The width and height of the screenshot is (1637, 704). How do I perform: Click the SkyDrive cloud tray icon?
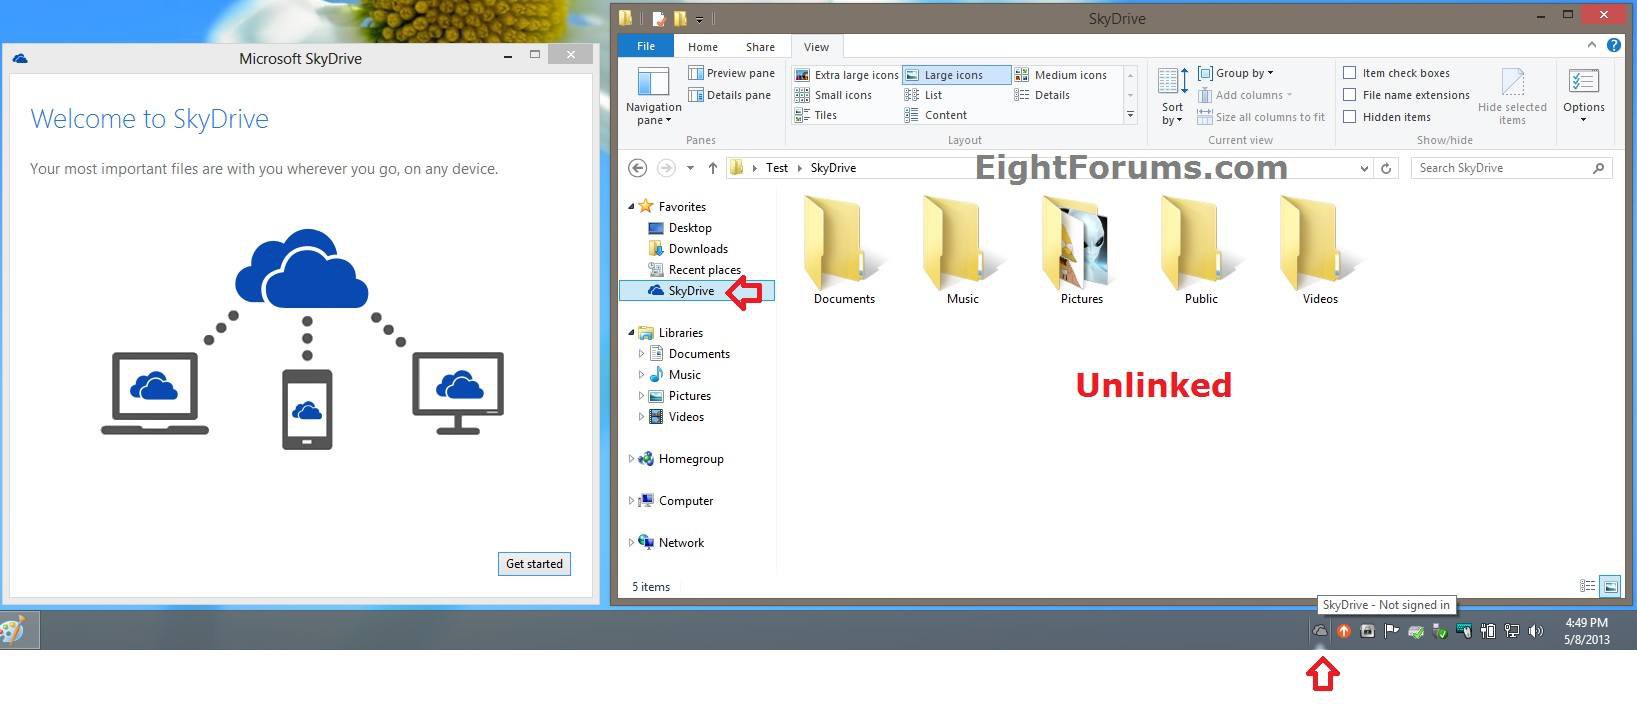tap(1320, 631)
